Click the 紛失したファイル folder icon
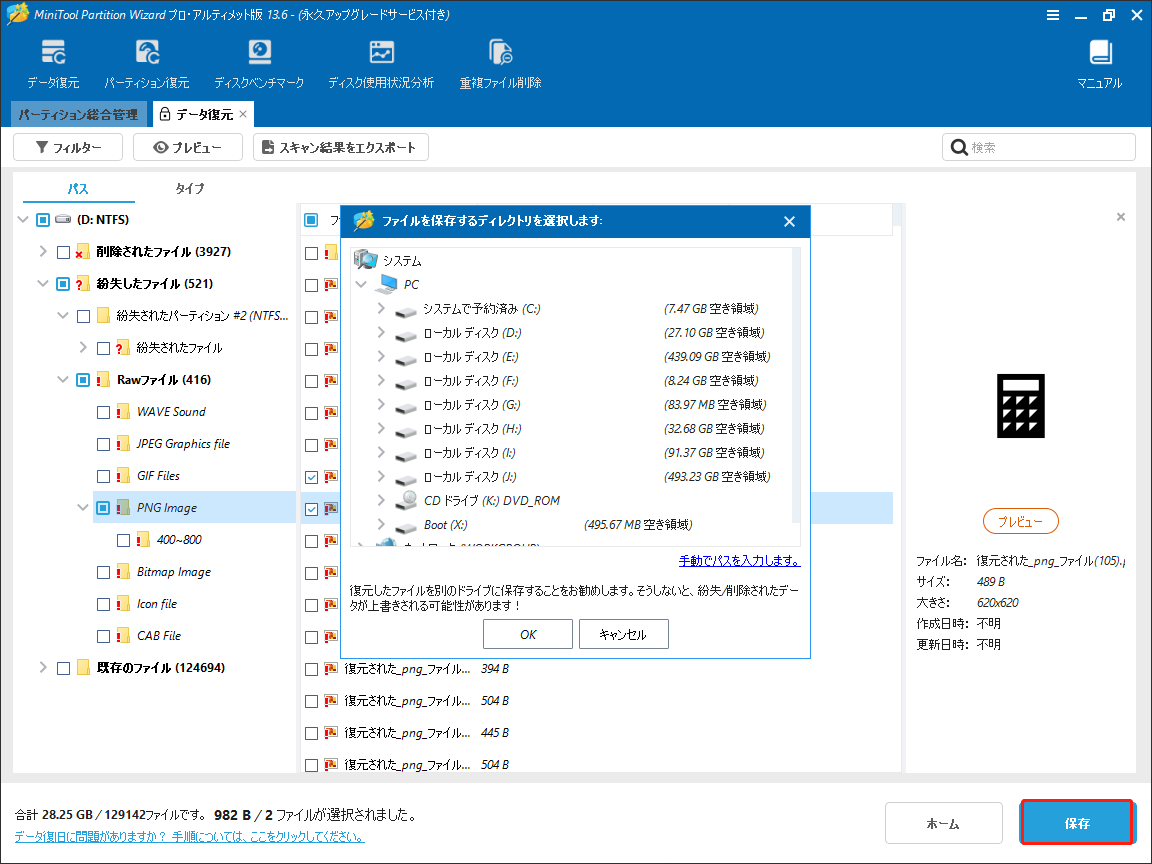The width and height of the screenshot is (1152, 864). click(x=82, y=284)
